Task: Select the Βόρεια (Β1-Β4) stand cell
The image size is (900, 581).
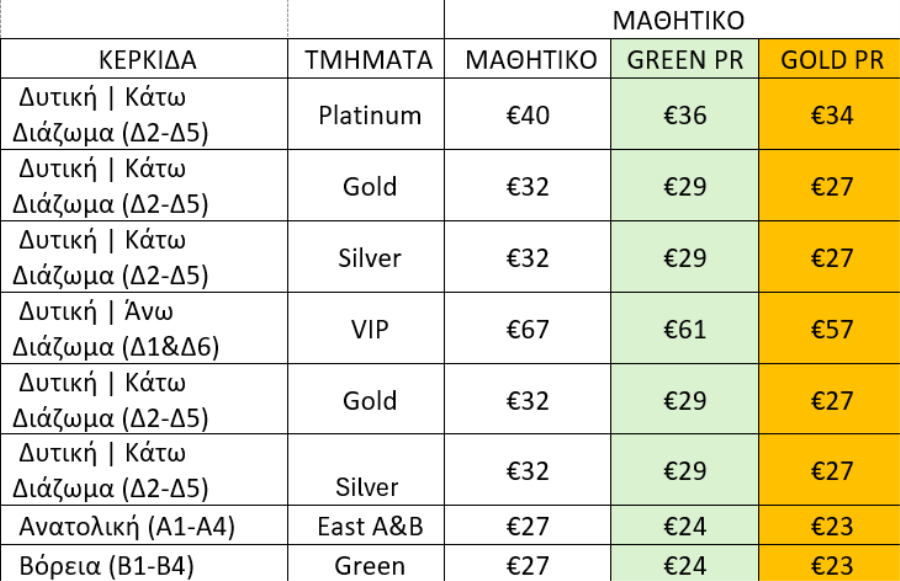Action: [144, 564]
